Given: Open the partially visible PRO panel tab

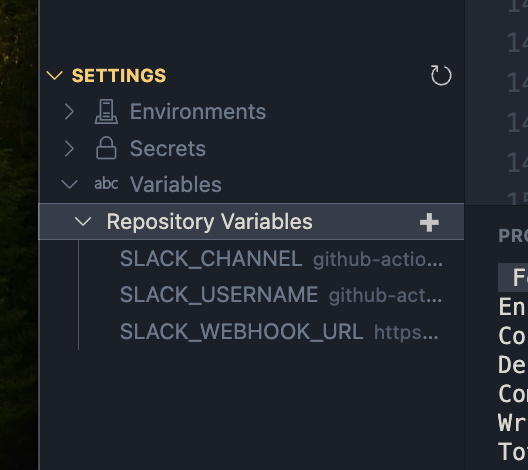Looking at the screenshot, I should point(513,236).
